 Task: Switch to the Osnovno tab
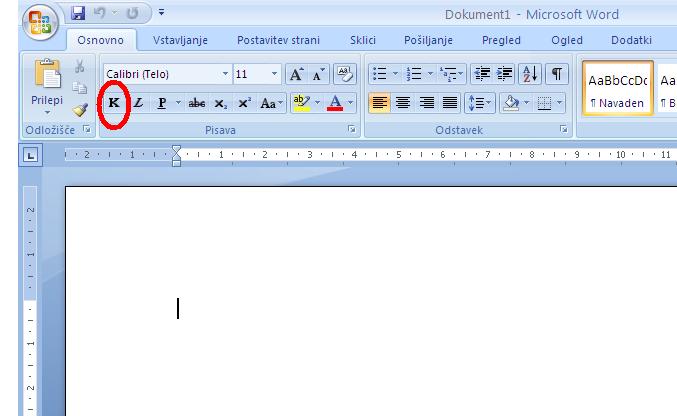[101, 40]
